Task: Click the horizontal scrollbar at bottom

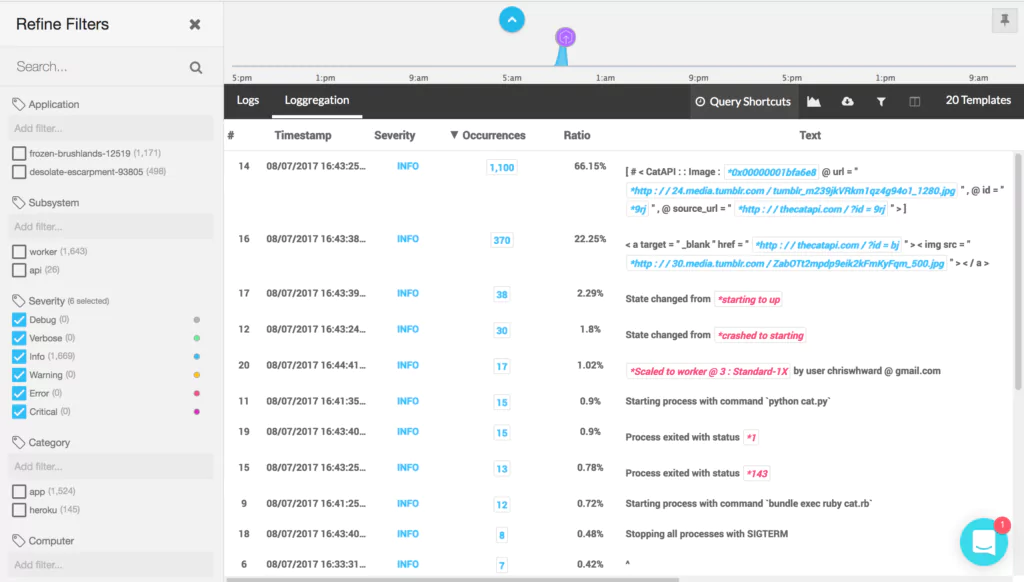Action: pos(452,579)
